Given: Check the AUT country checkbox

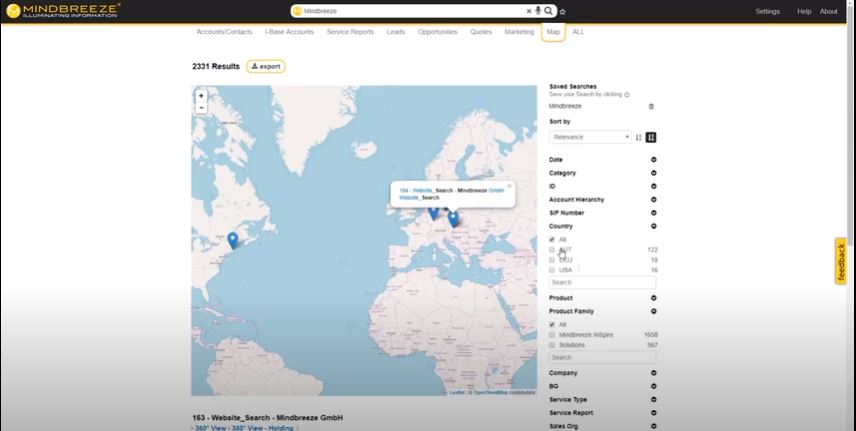Looking at the screenshot, I should [x=552, y=250].
